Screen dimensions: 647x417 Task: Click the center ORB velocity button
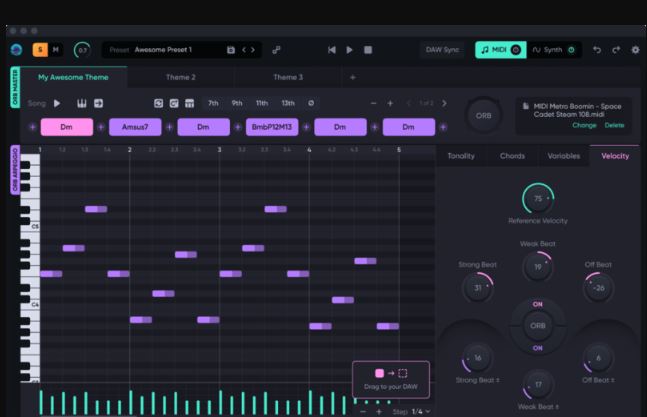click(537, 326)
